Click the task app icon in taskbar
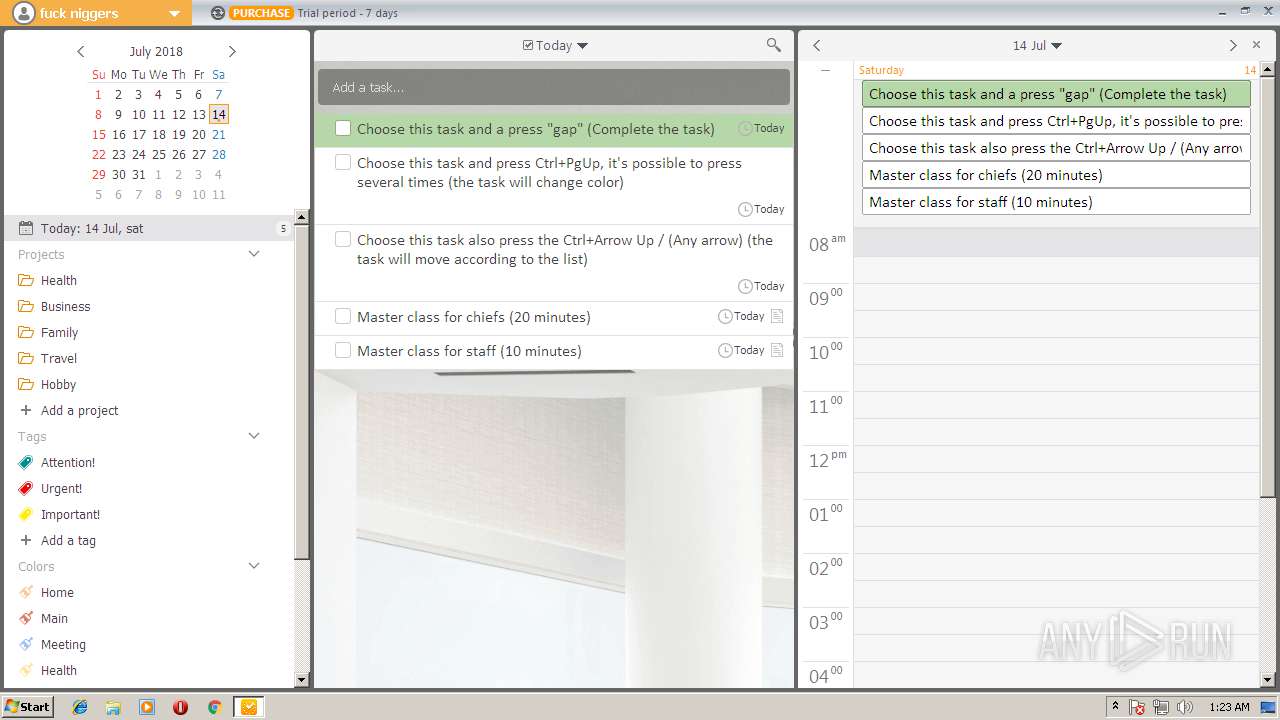1280x720 pixels. [249, 707]
